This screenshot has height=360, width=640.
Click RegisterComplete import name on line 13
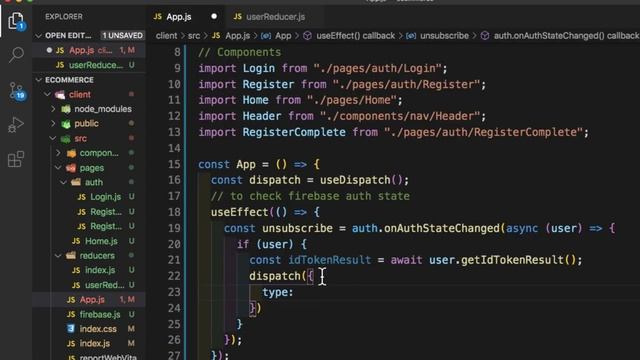(294, 132)
